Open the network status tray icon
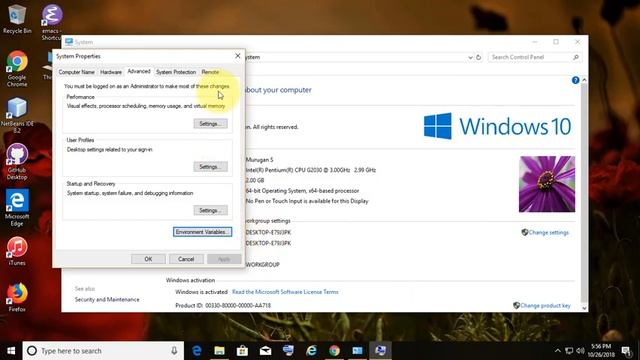This screenshot has width=640, height=360. [x=569, y=351]
